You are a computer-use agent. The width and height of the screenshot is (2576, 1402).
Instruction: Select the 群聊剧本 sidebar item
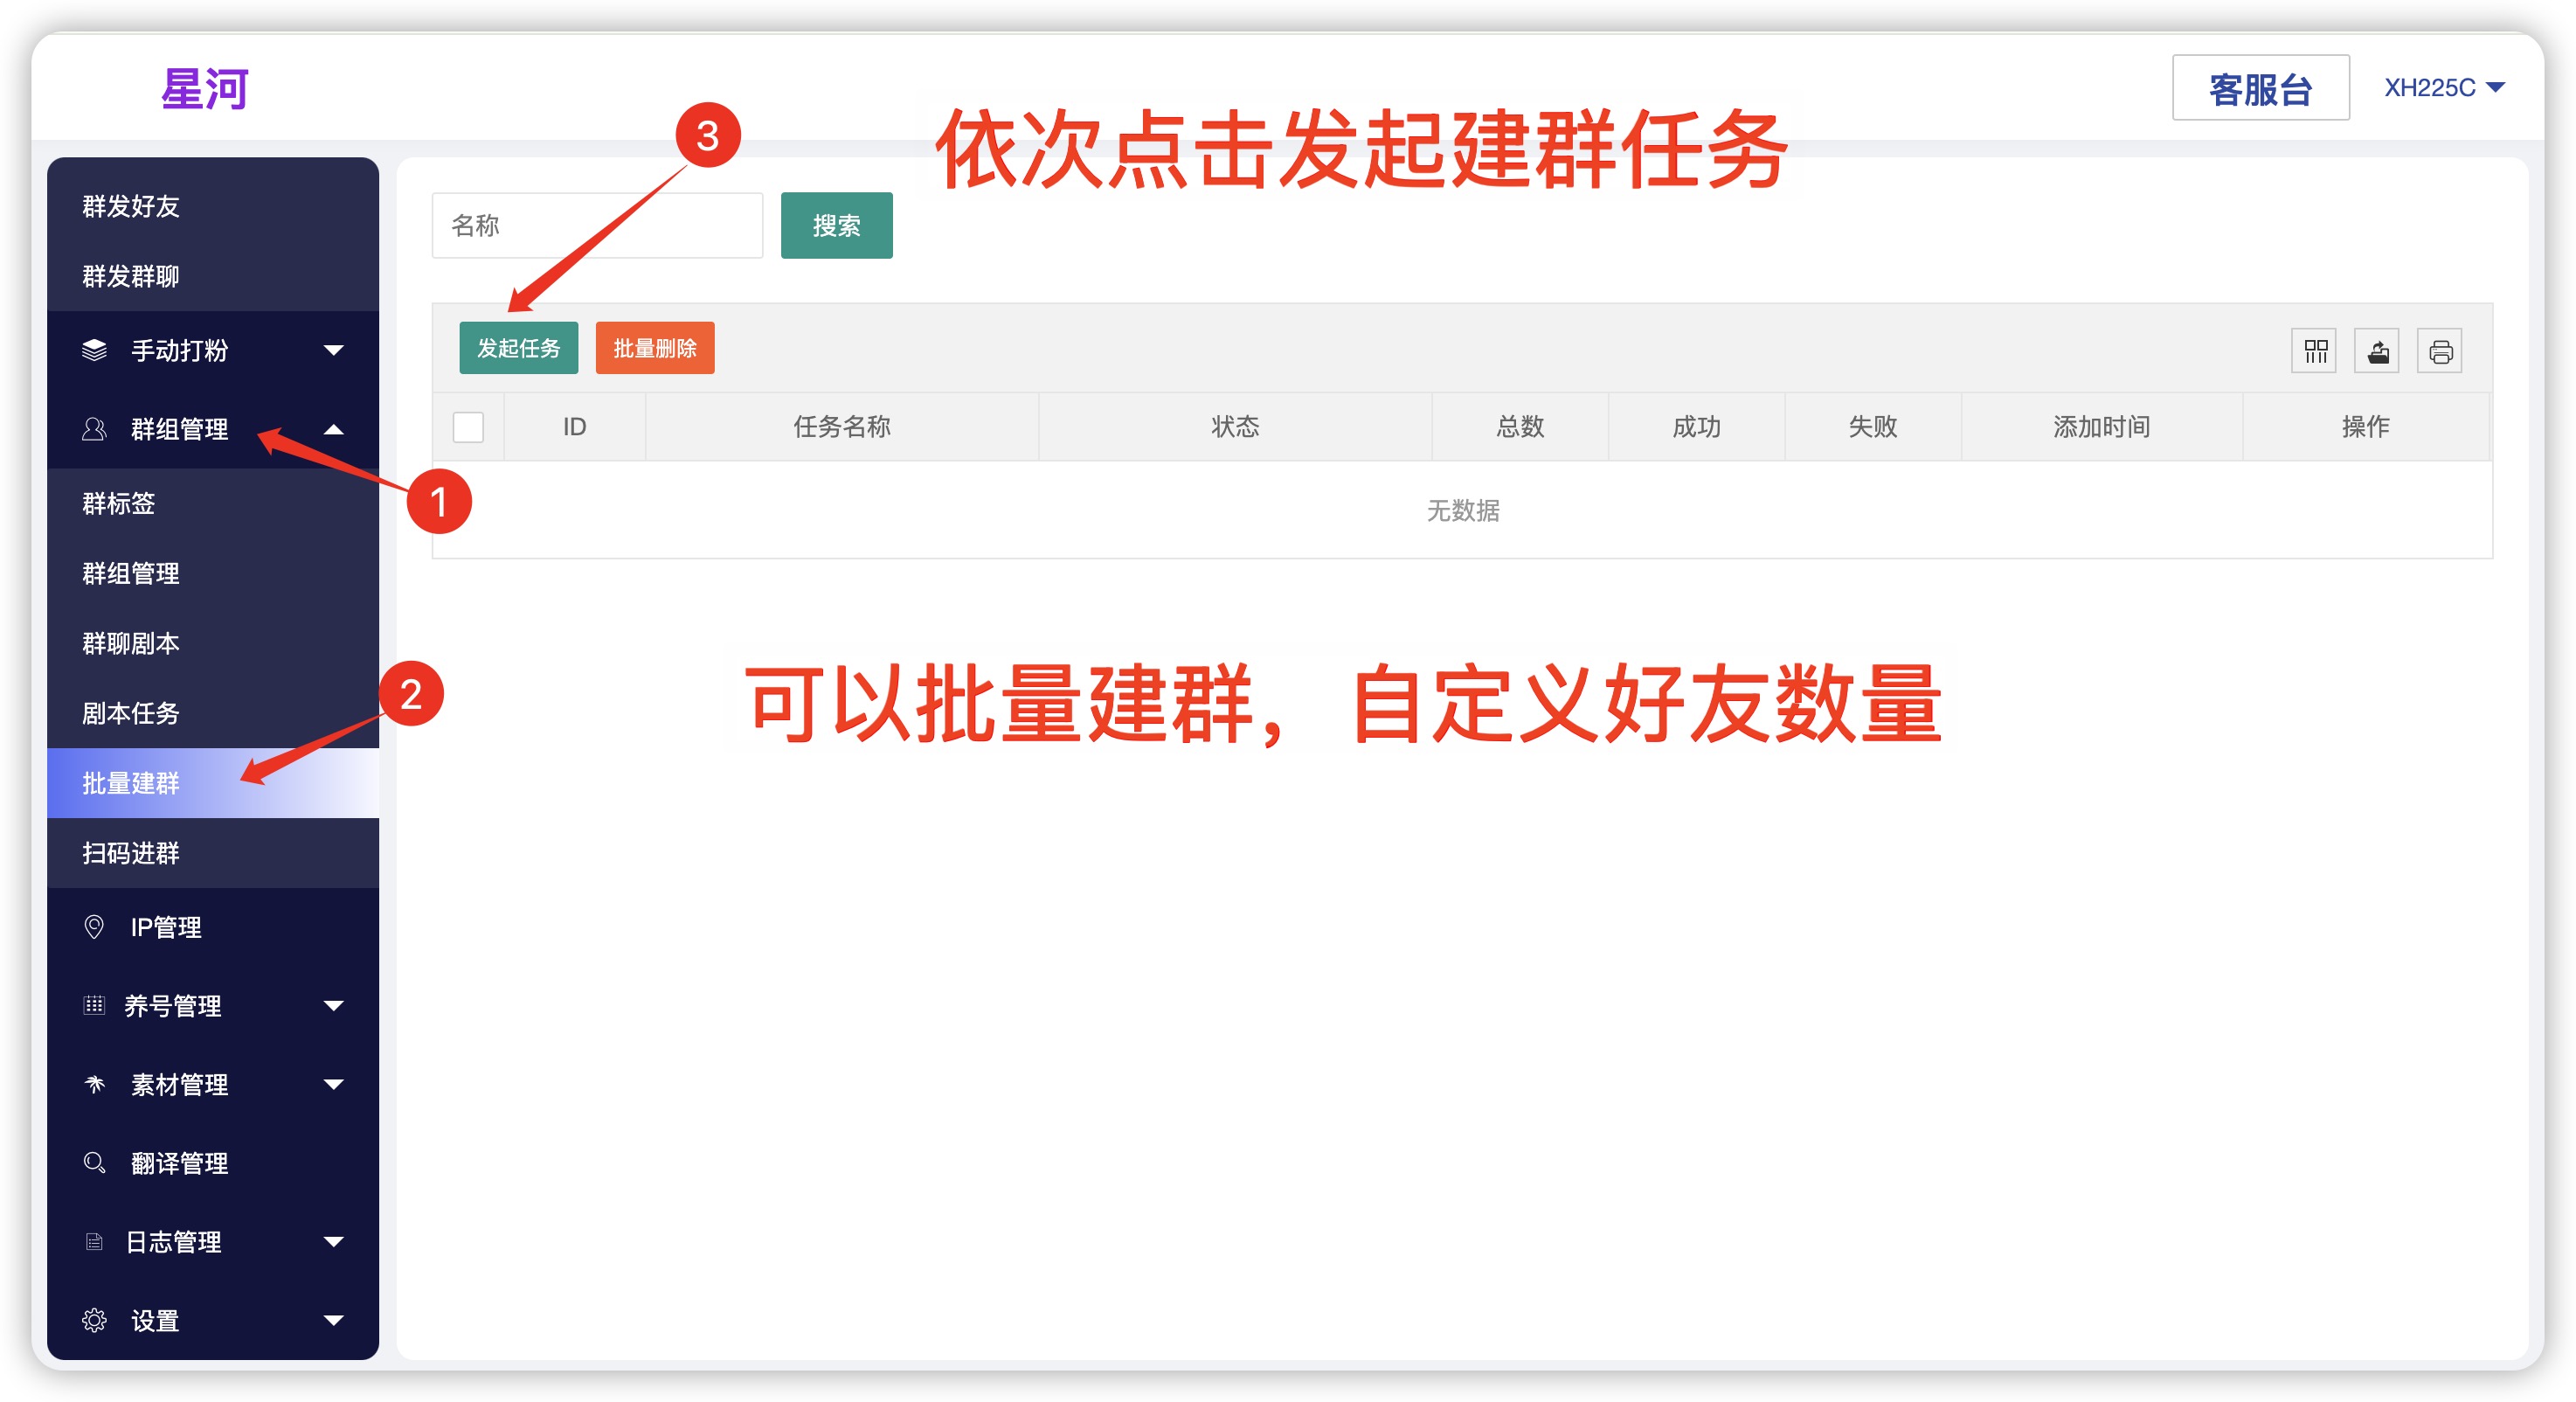click(131, 643)
